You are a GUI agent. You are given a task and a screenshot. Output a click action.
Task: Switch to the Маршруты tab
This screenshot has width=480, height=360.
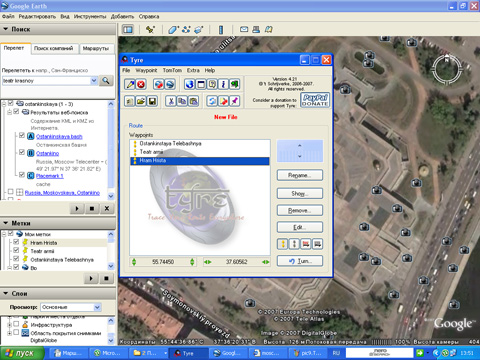tap(96, 48)
